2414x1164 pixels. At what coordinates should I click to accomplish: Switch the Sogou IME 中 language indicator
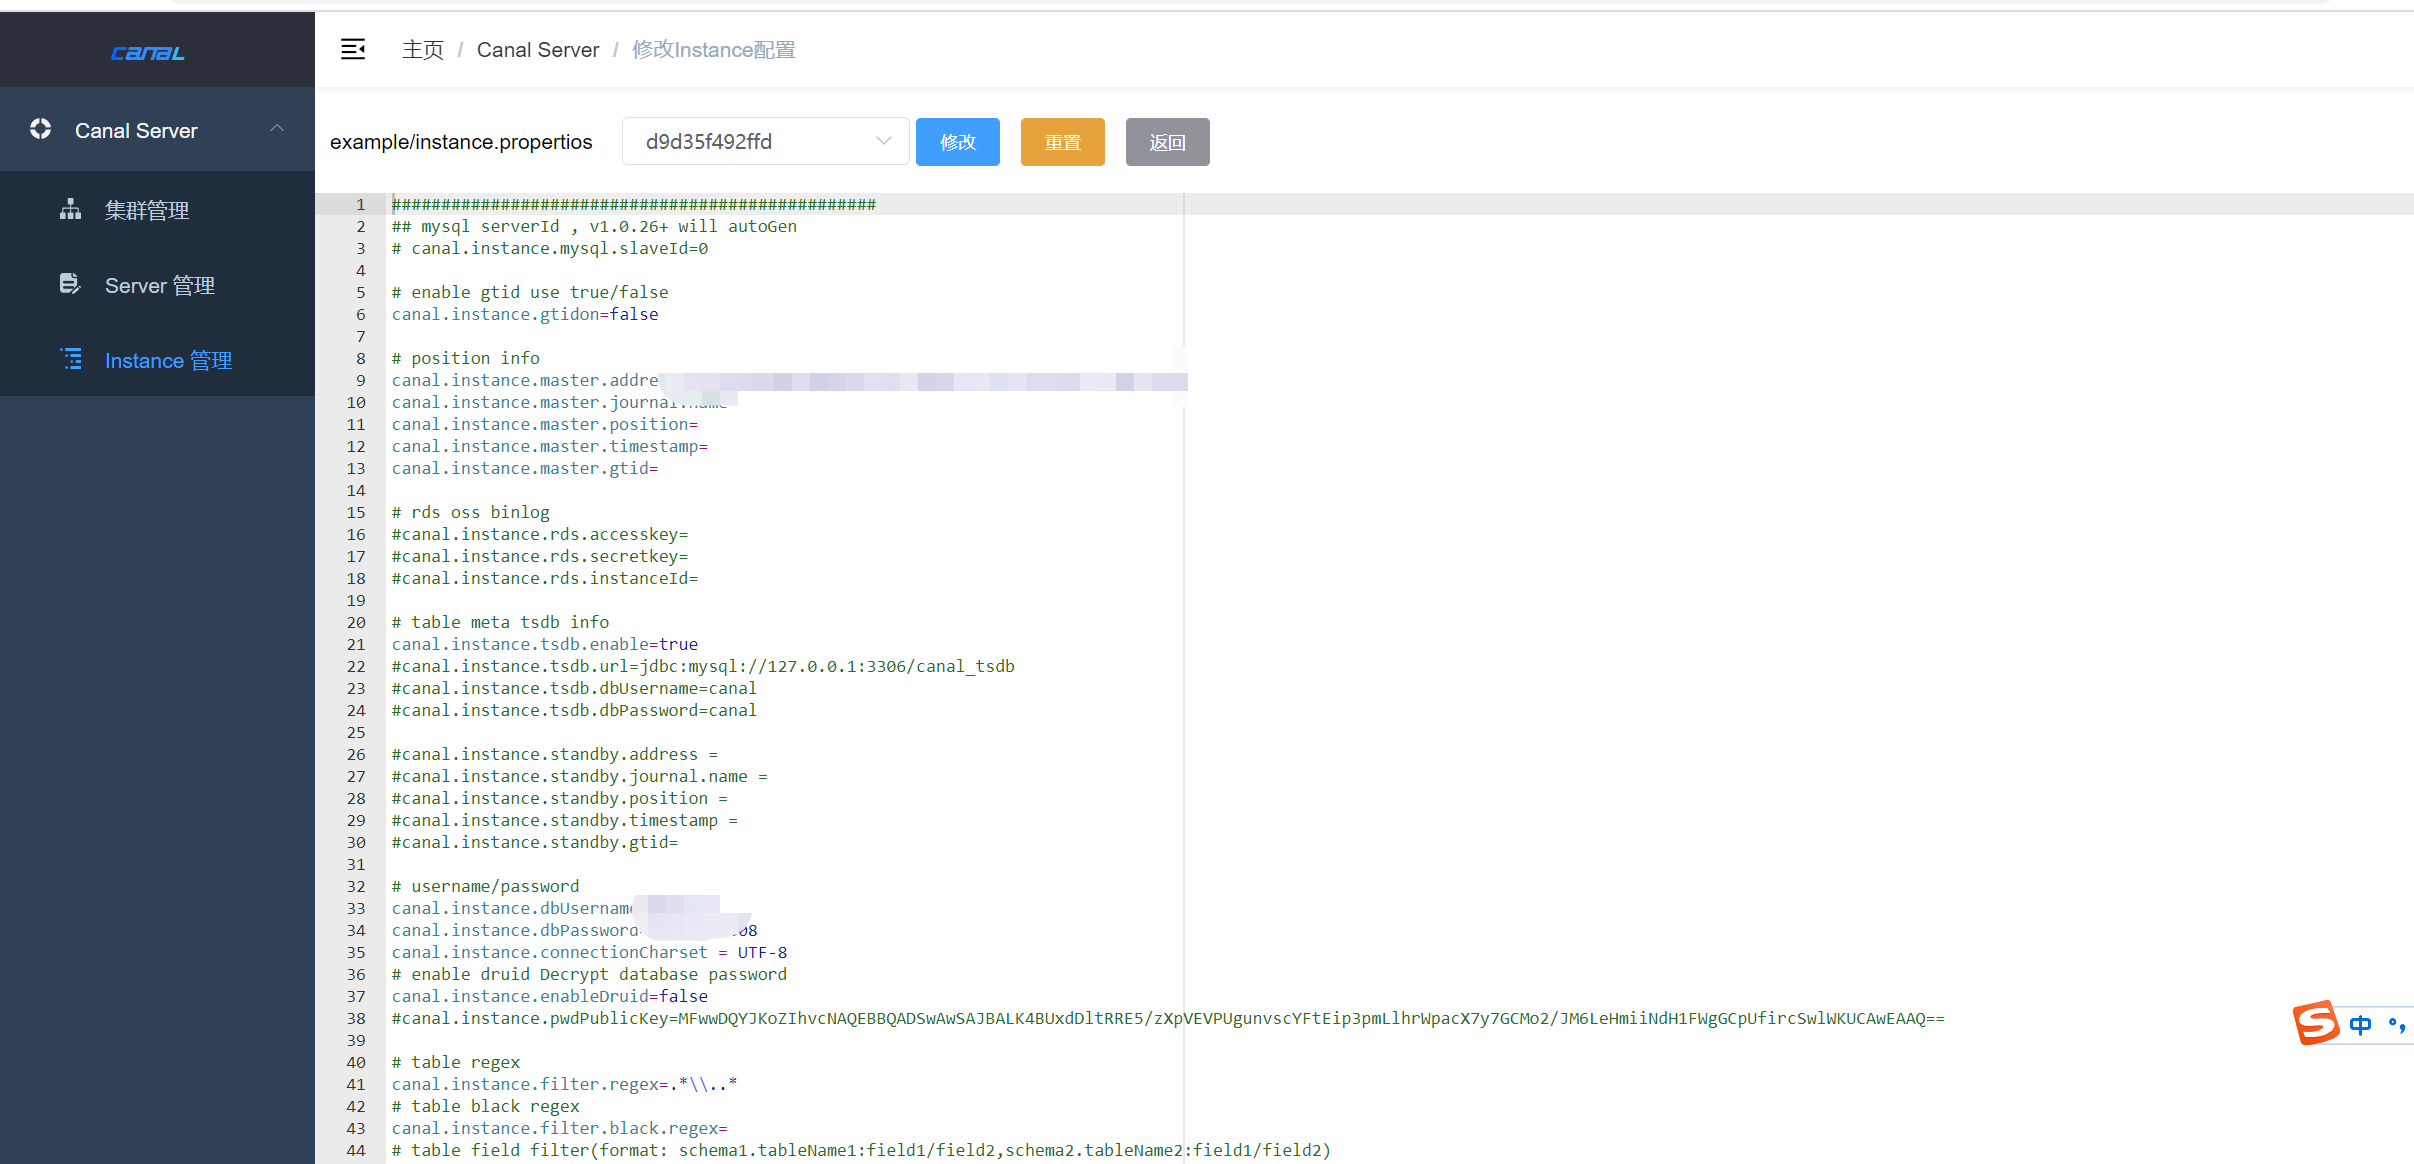tap(2360, 1025)
